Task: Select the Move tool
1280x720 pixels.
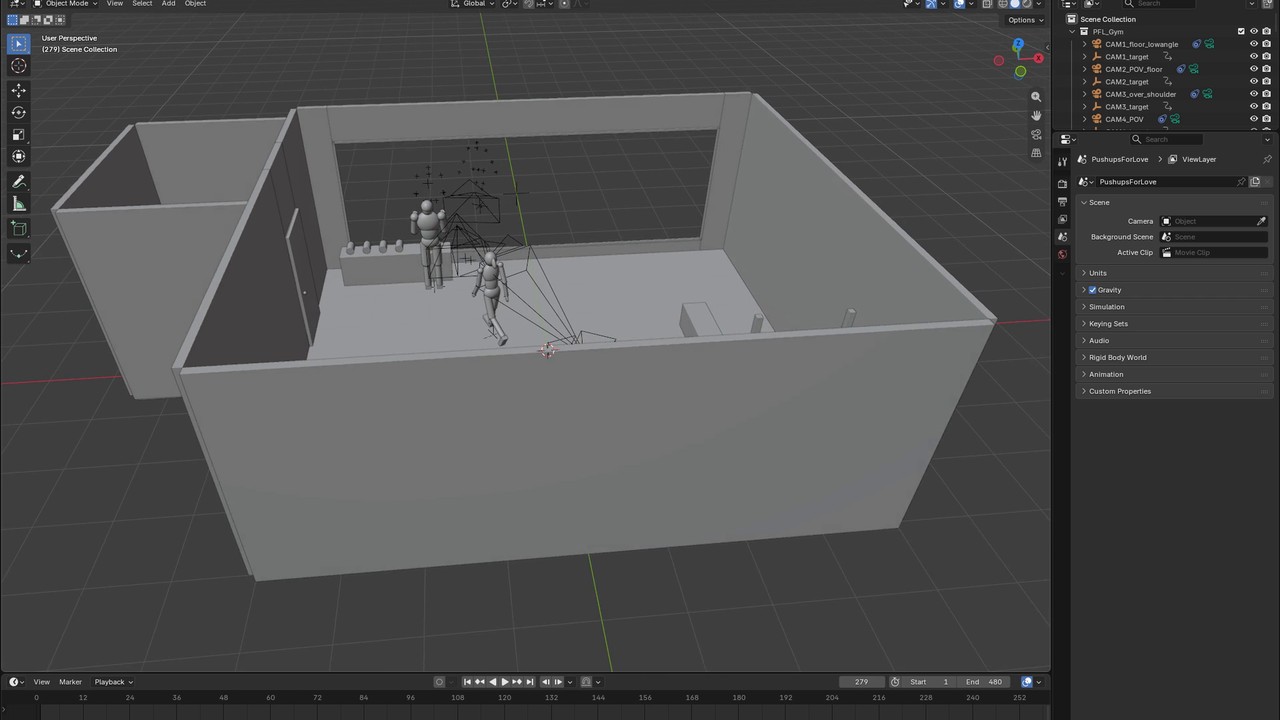Action: pos(18,90)
